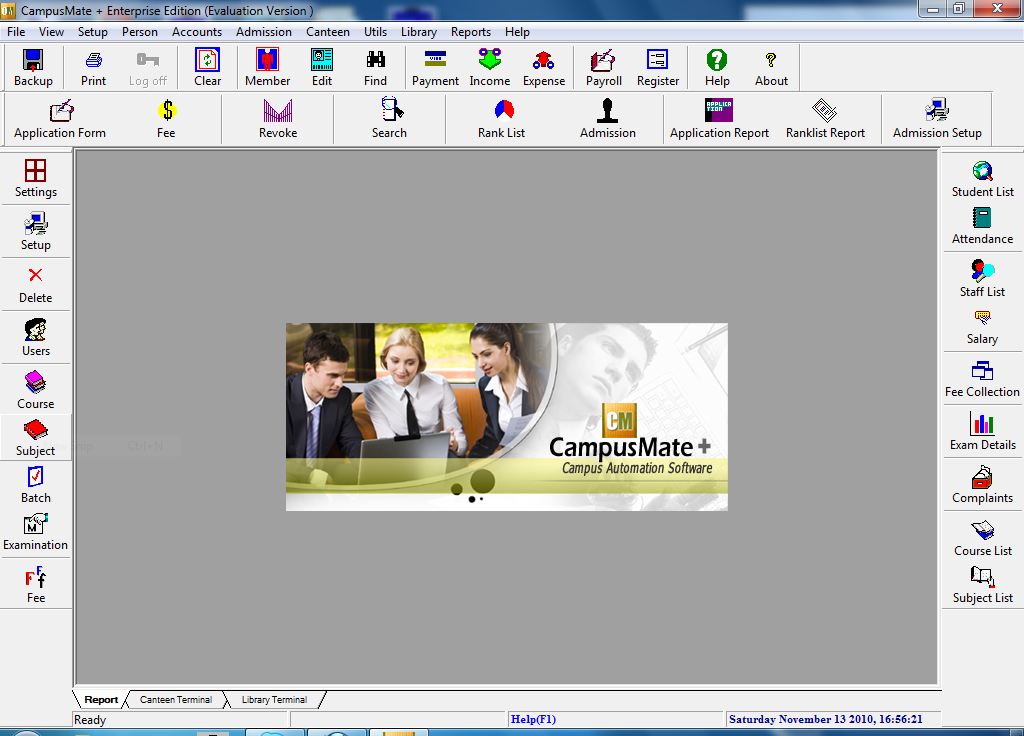The image size is (1024, 736).
Task: Open Setup in the left sidebar
Action: (x=35, y=231)
